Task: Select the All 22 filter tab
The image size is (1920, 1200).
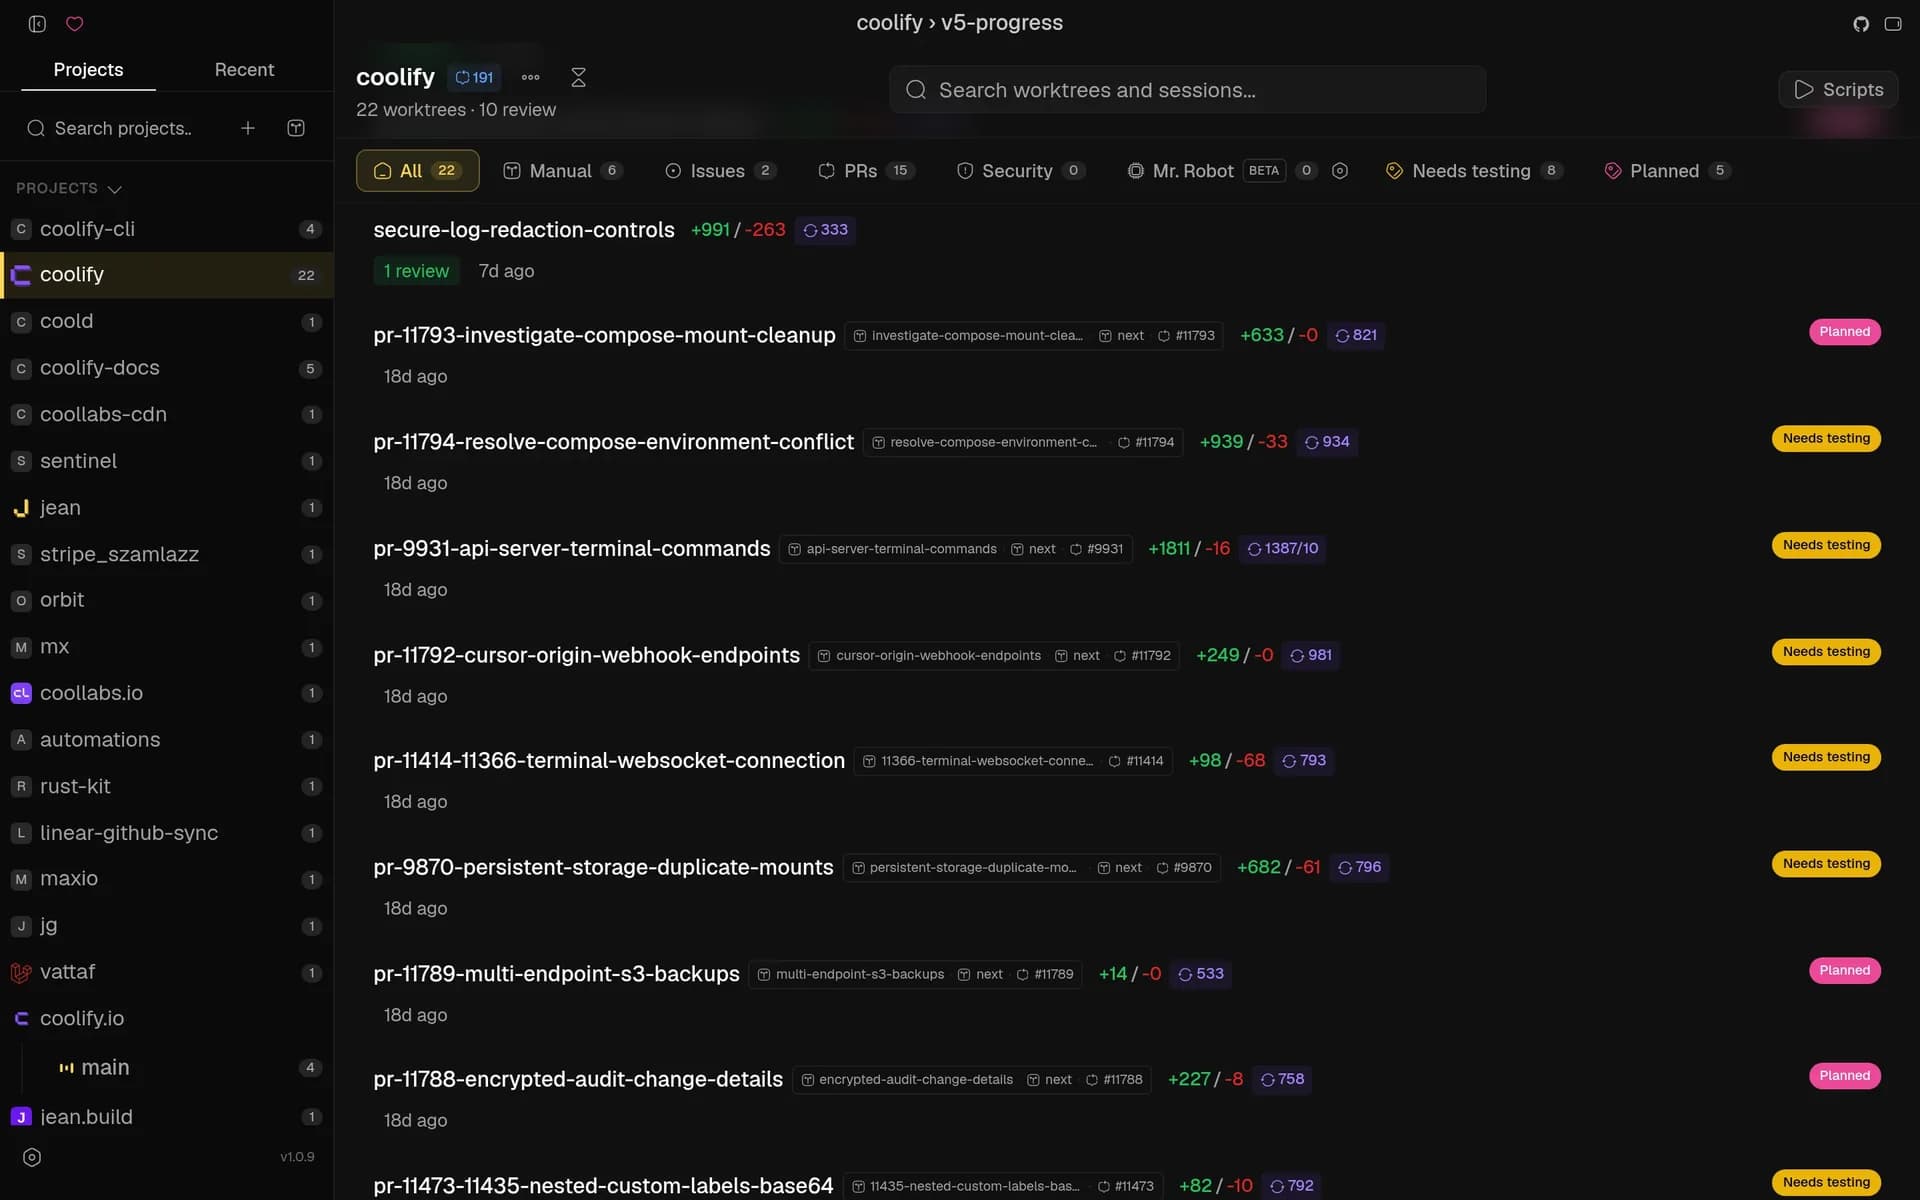Action: [x=417, y=171]
